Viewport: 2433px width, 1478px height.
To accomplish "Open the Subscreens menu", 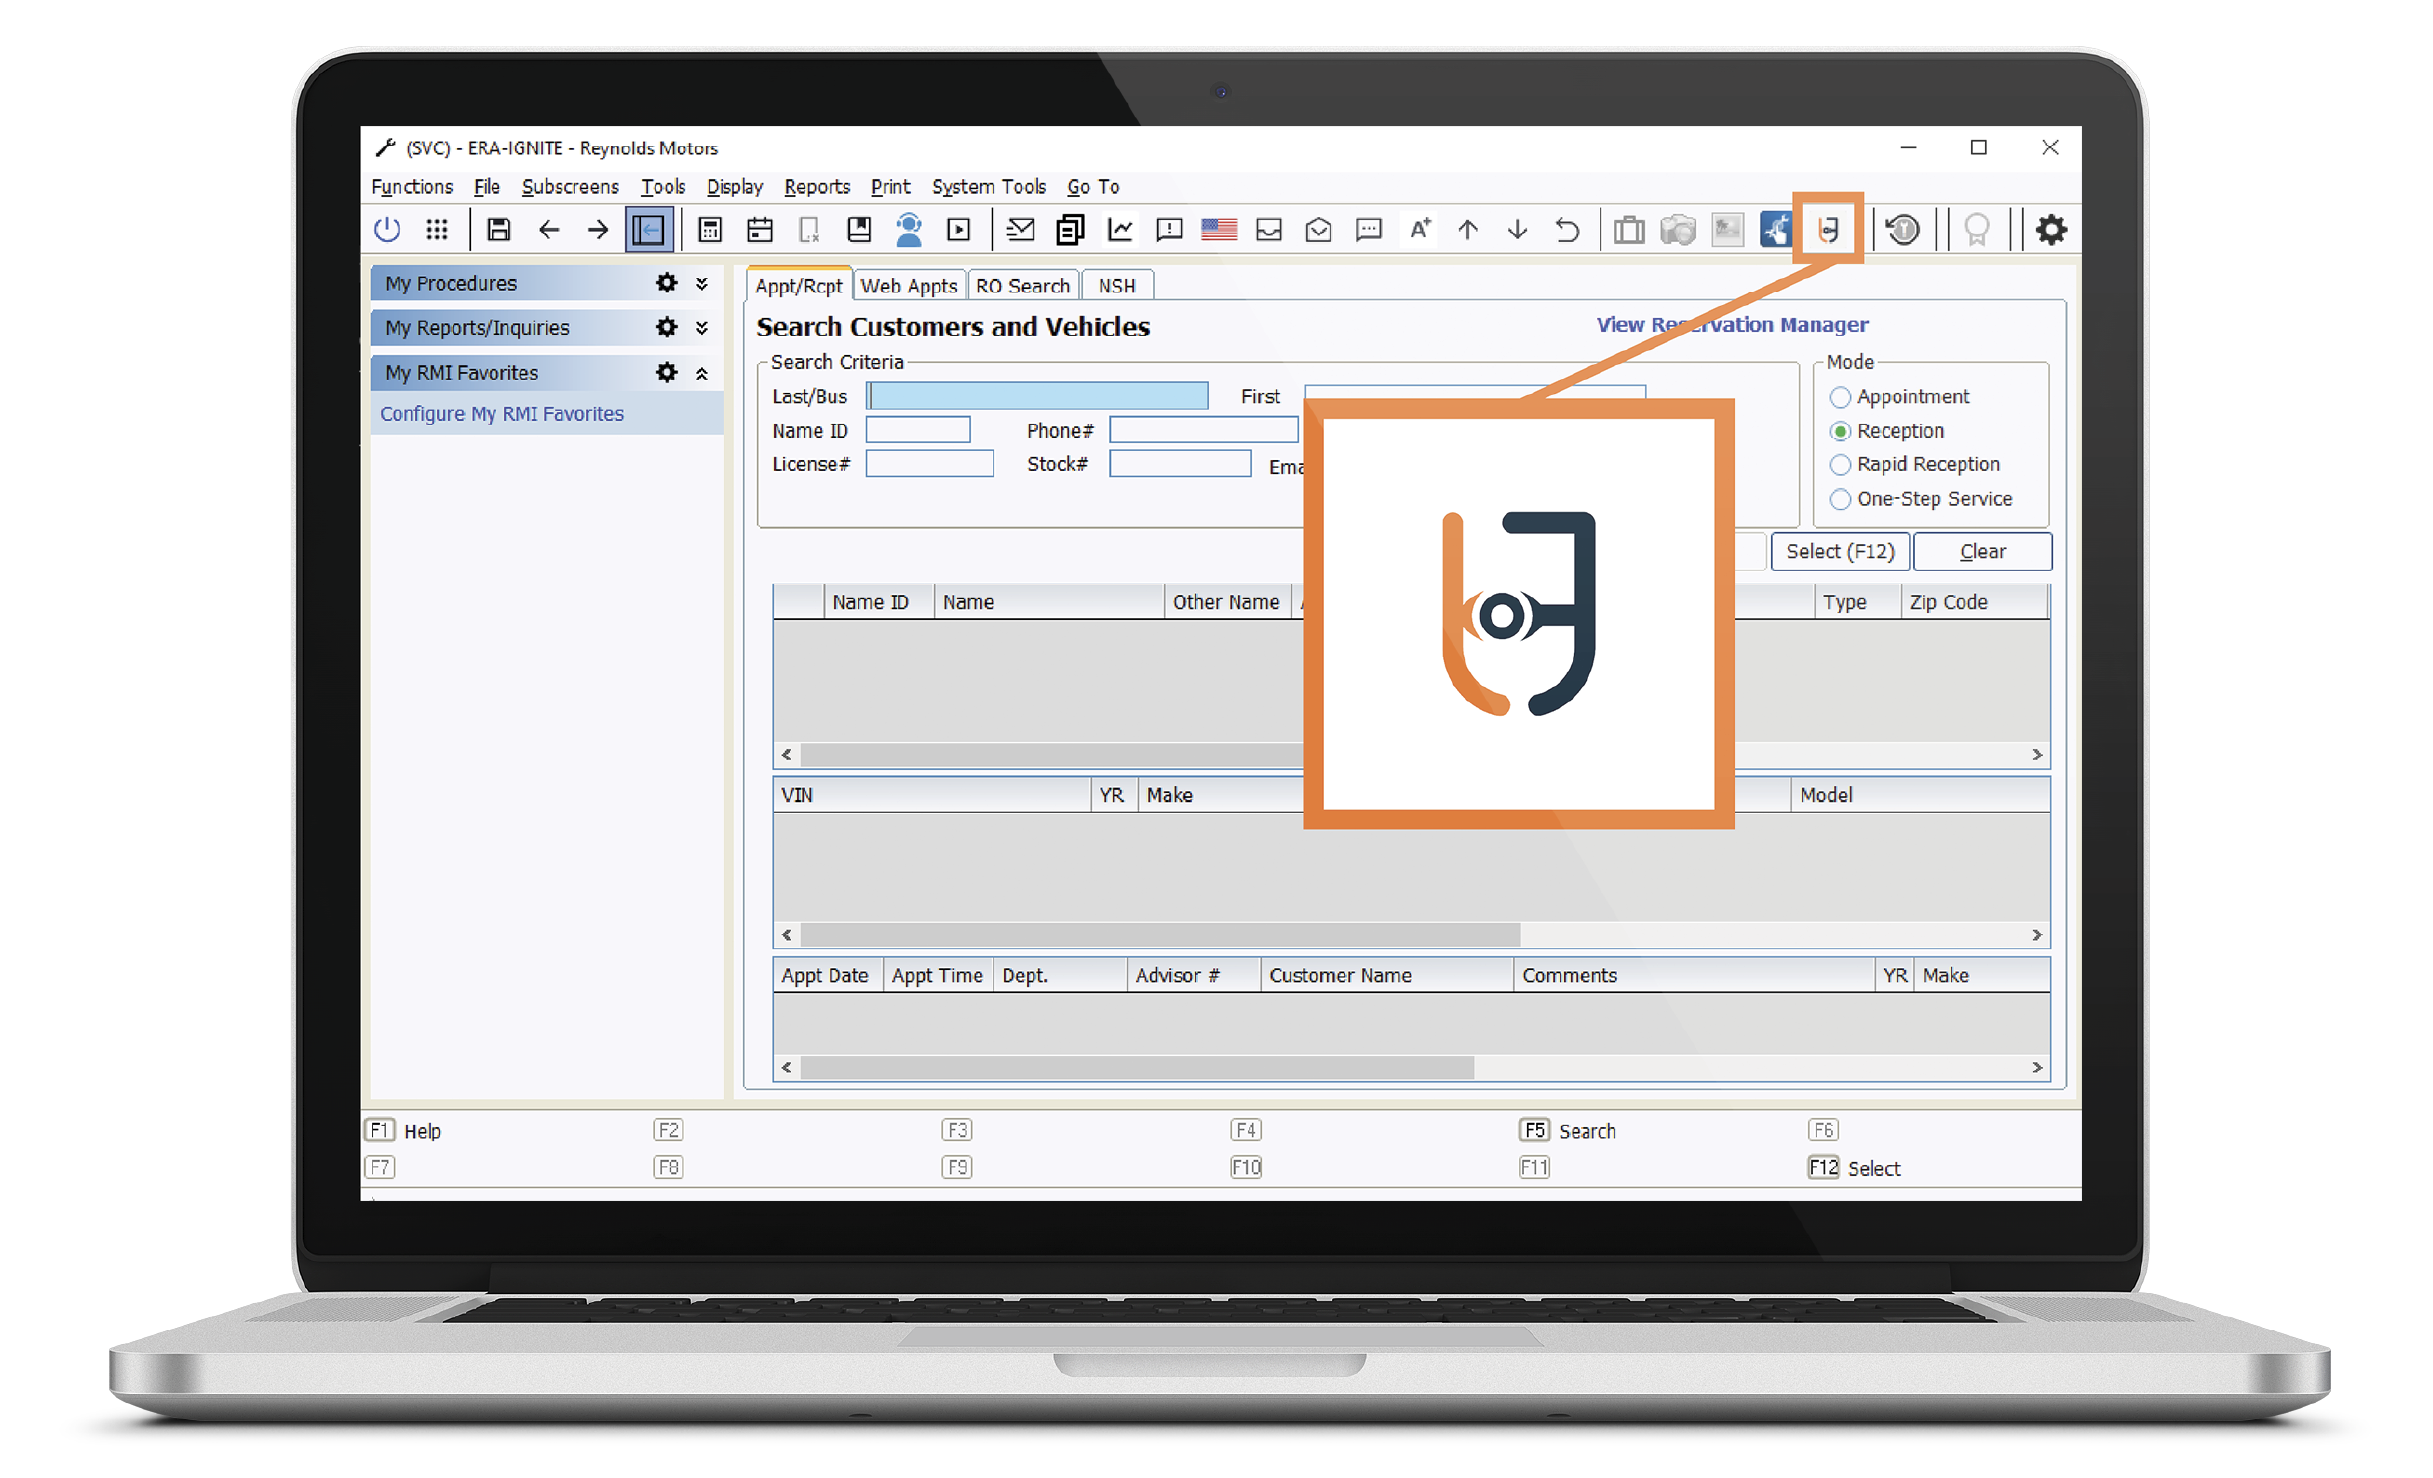I will click(570, 187).
